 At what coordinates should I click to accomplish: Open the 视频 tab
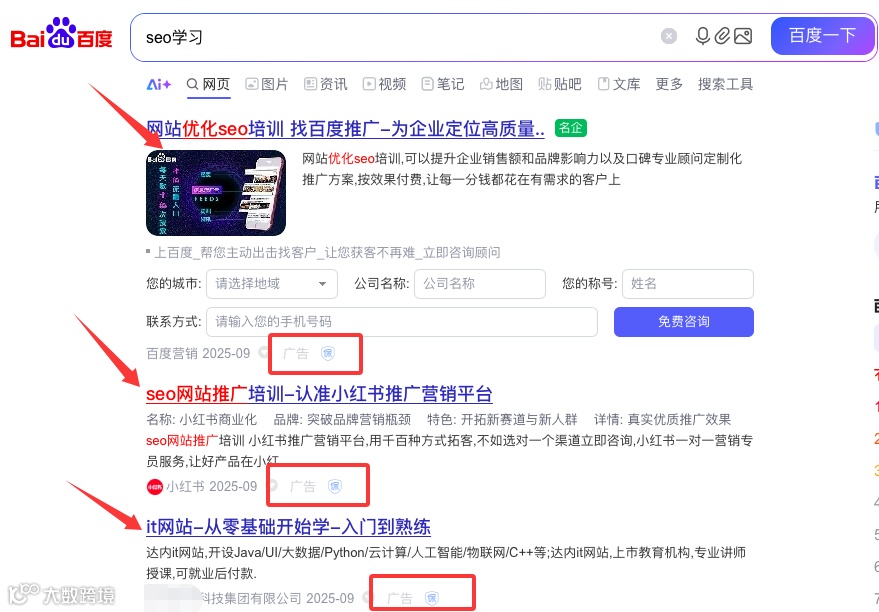pos(384,85)
